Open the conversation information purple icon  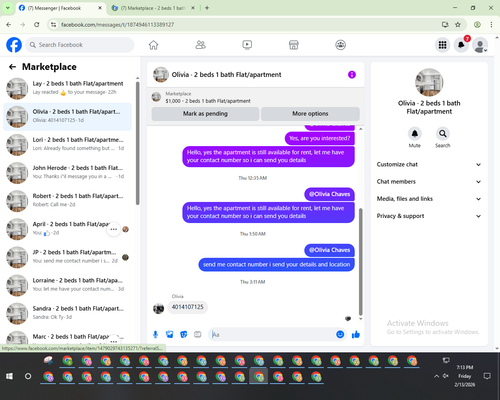pos(352,75)
